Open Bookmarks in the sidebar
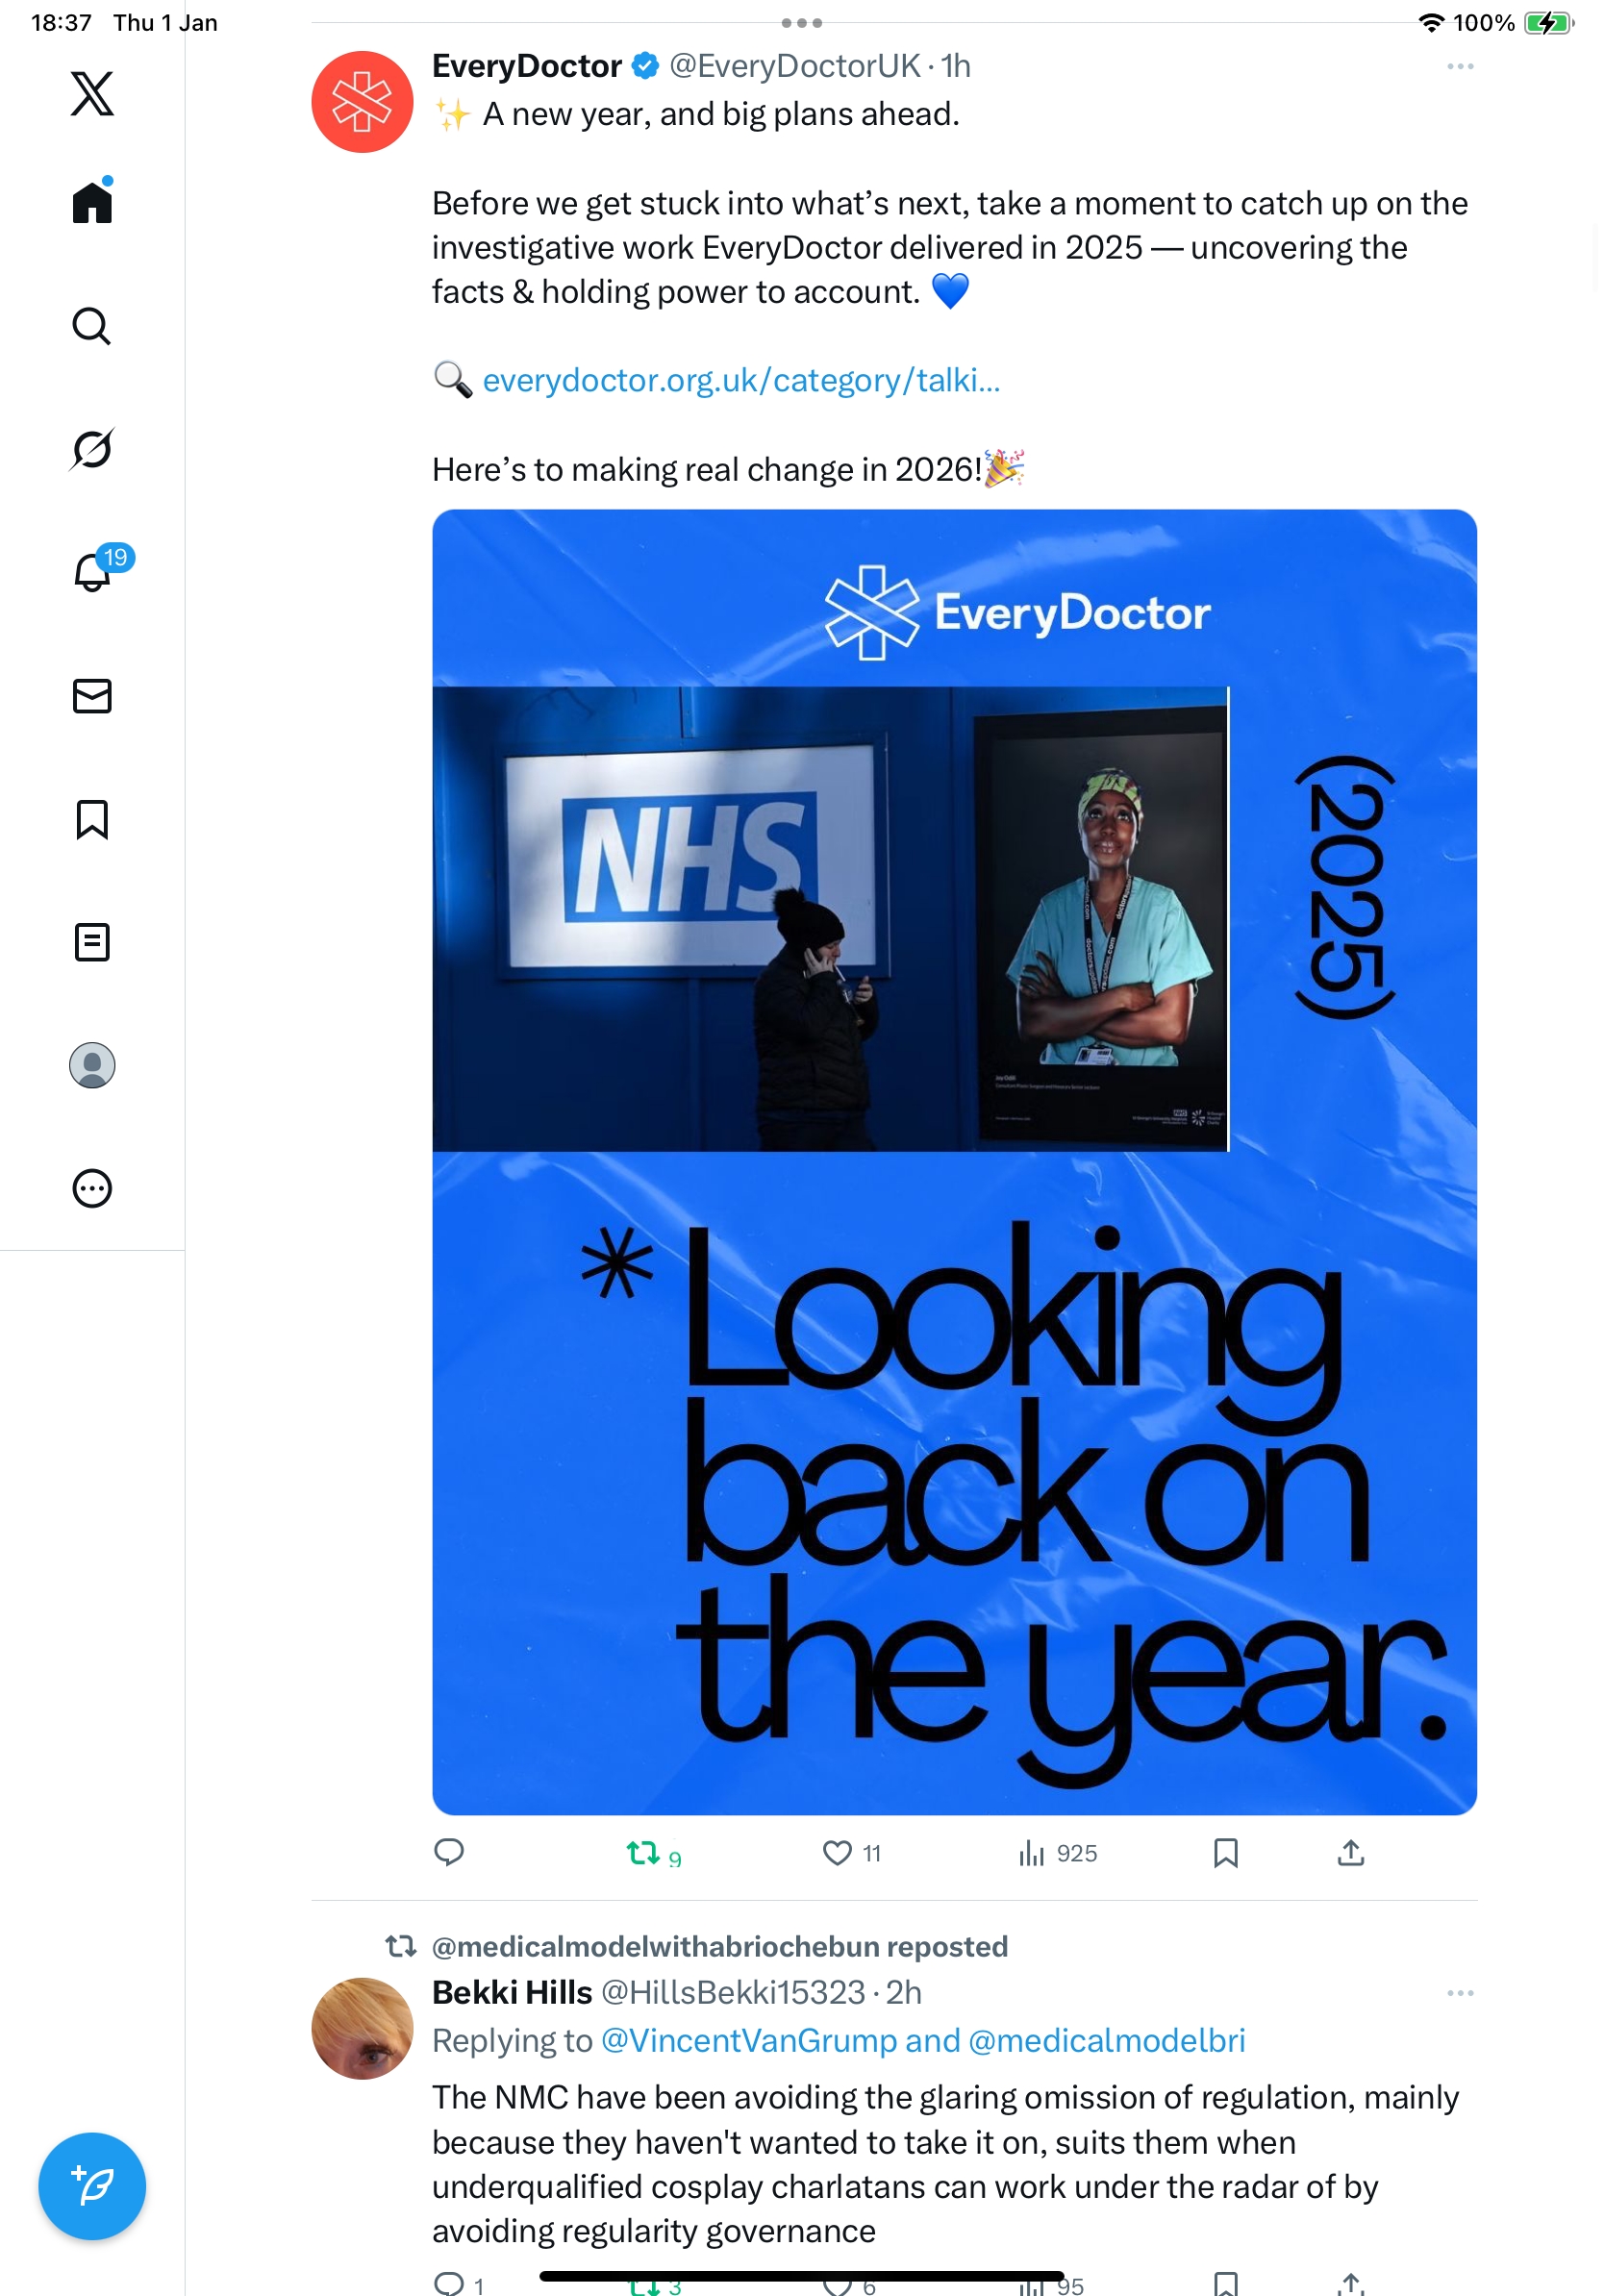The width and height of the screenshot is (1604, 2296). pyautogui.click(x=92, y=819)
